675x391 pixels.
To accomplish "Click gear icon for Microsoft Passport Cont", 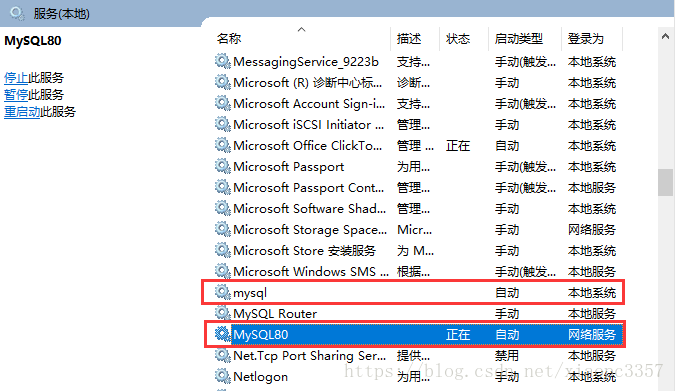I will pyautogui.click(x=223, y=187).
